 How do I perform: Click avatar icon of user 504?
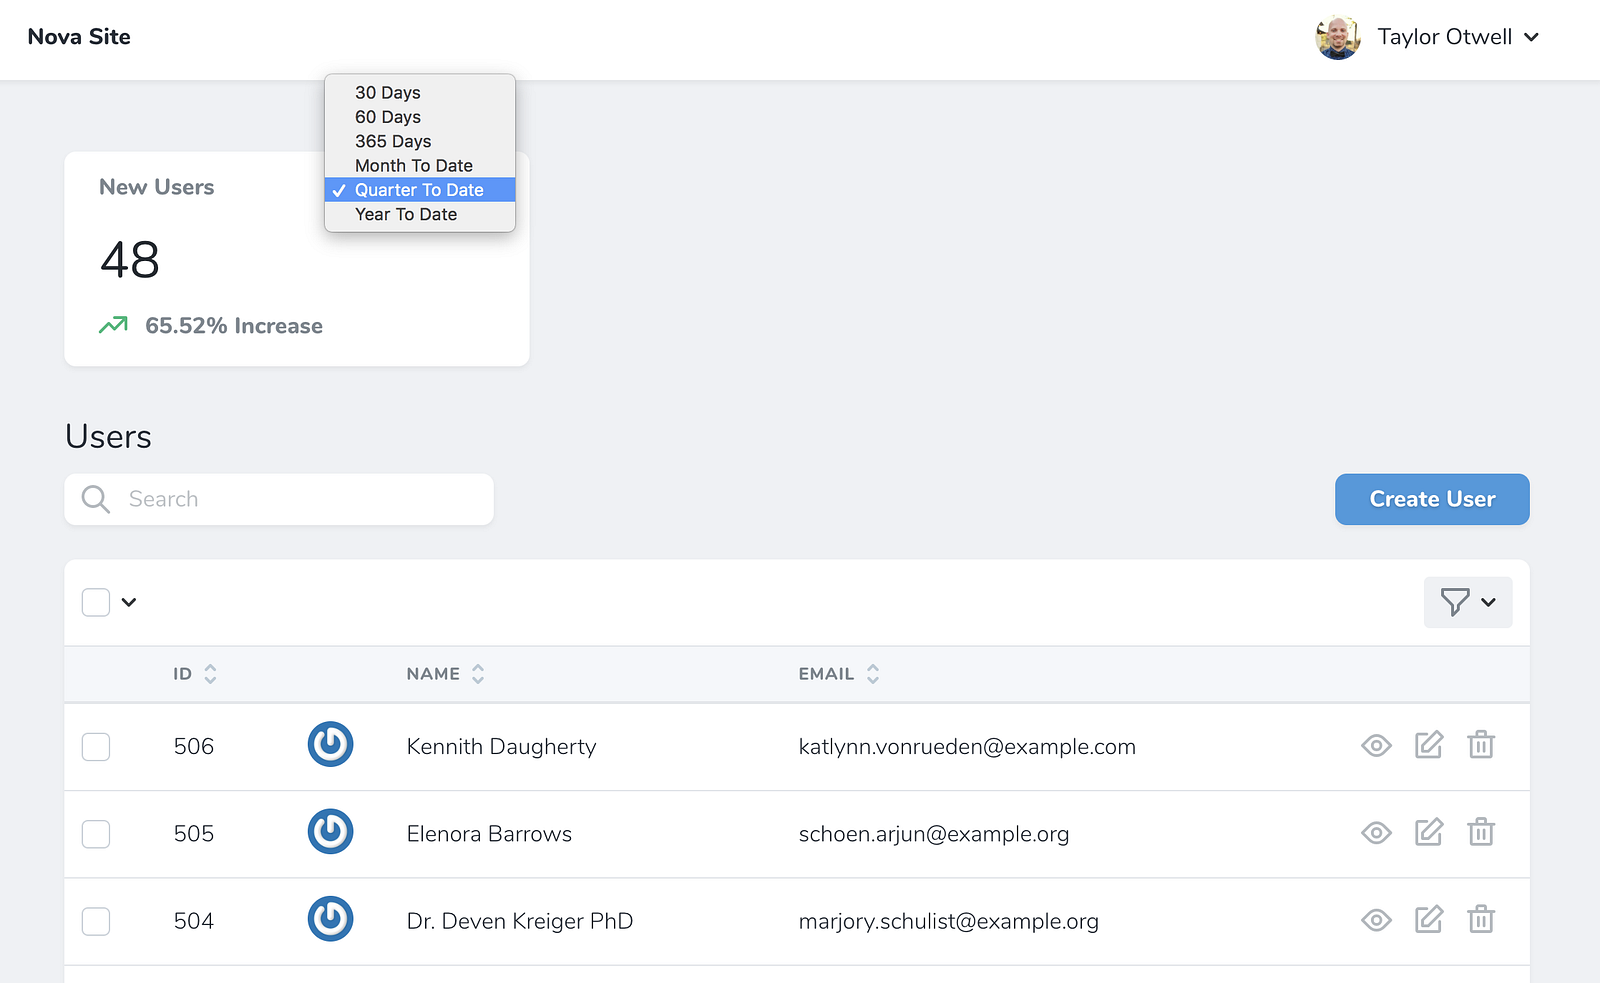point(330,919)
